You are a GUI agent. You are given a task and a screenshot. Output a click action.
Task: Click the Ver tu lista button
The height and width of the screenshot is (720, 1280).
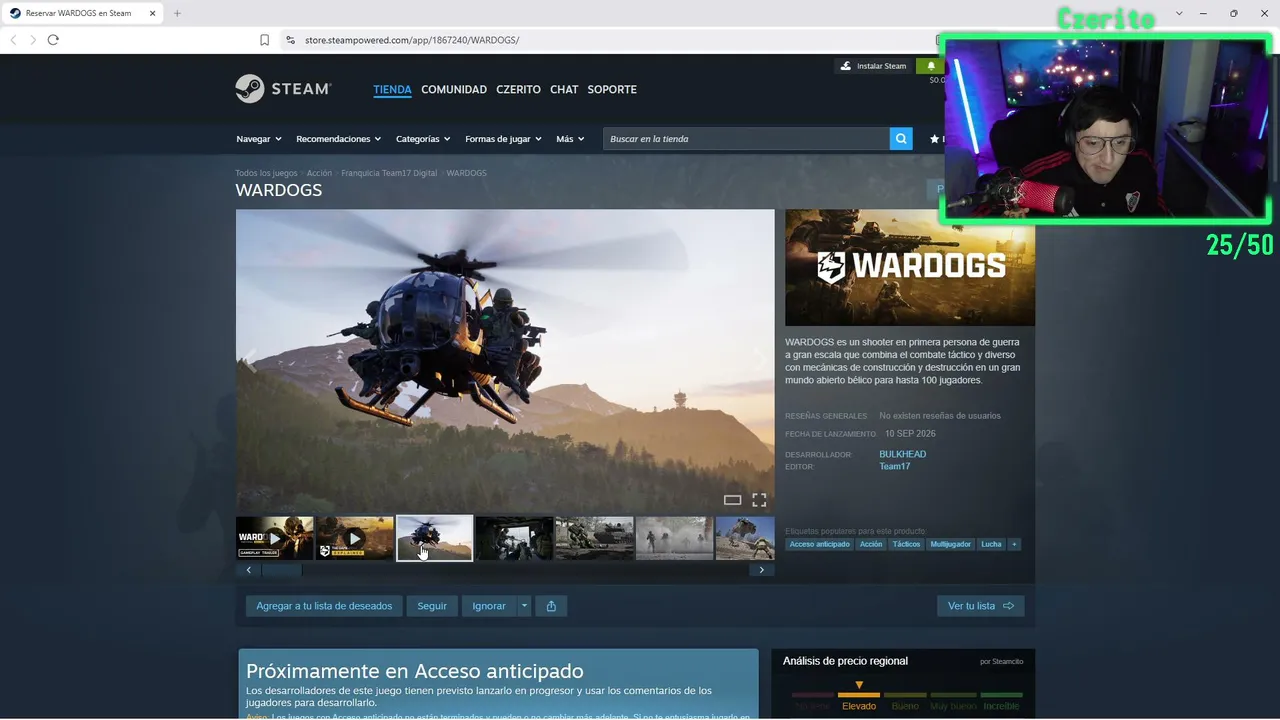(x=980, y=606)
